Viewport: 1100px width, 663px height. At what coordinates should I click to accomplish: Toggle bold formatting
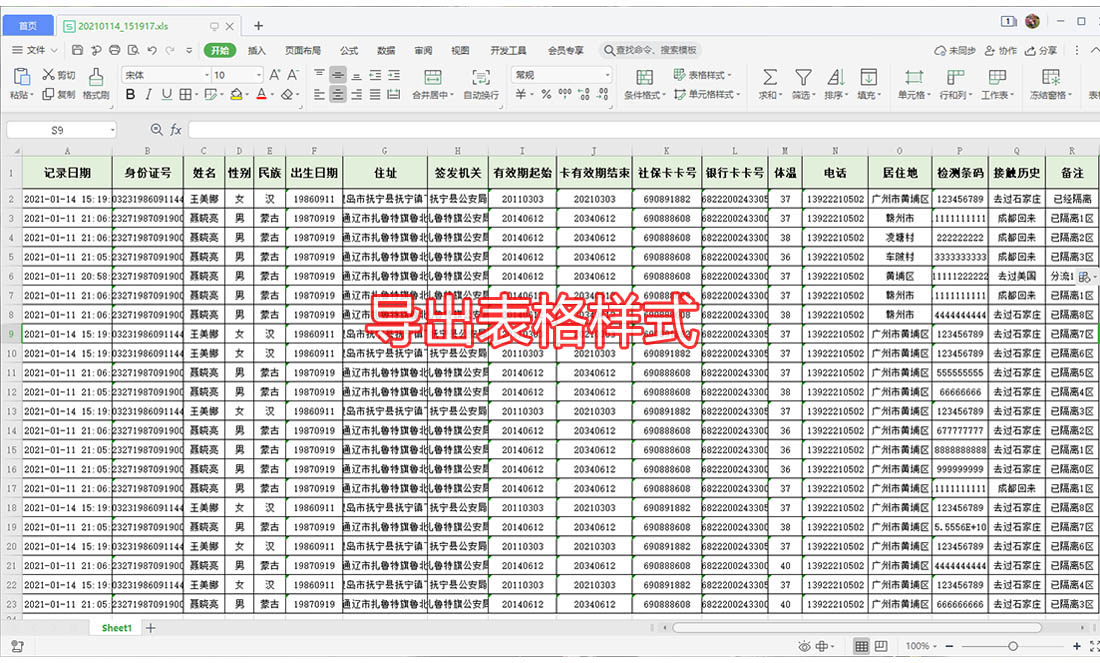130,93
